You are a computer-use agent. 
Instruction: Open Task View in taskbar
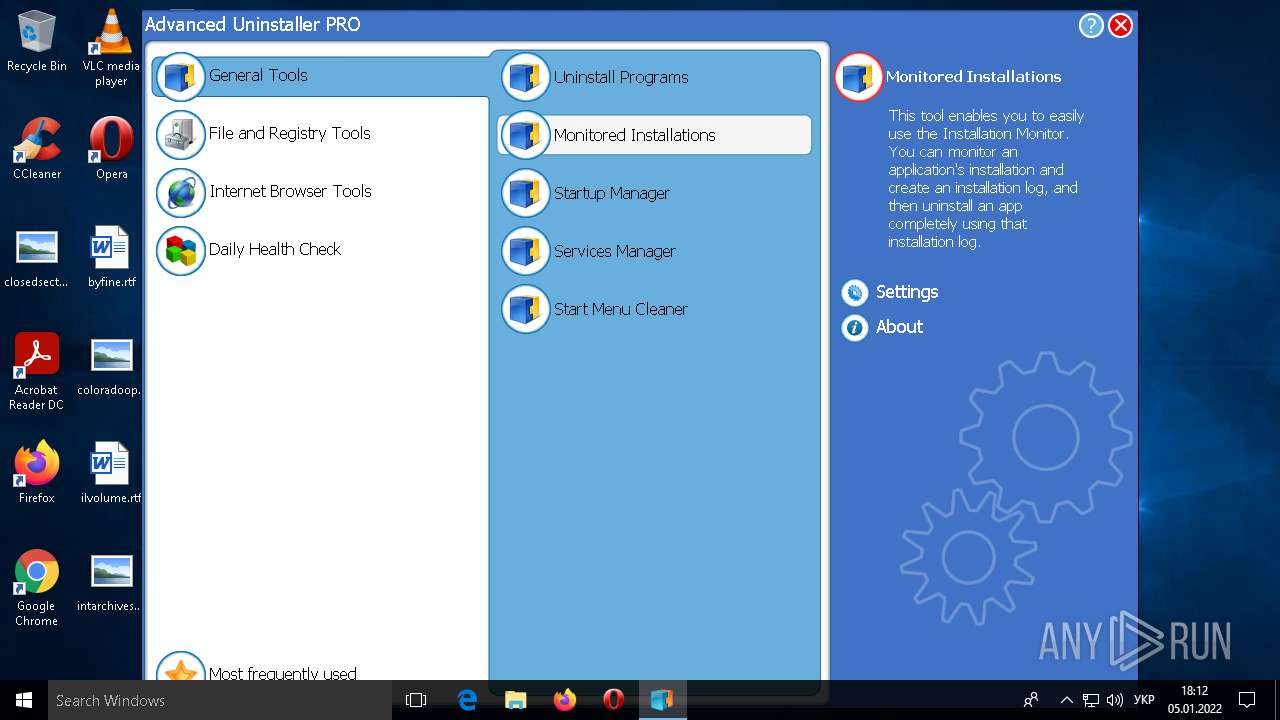[416, 700]
